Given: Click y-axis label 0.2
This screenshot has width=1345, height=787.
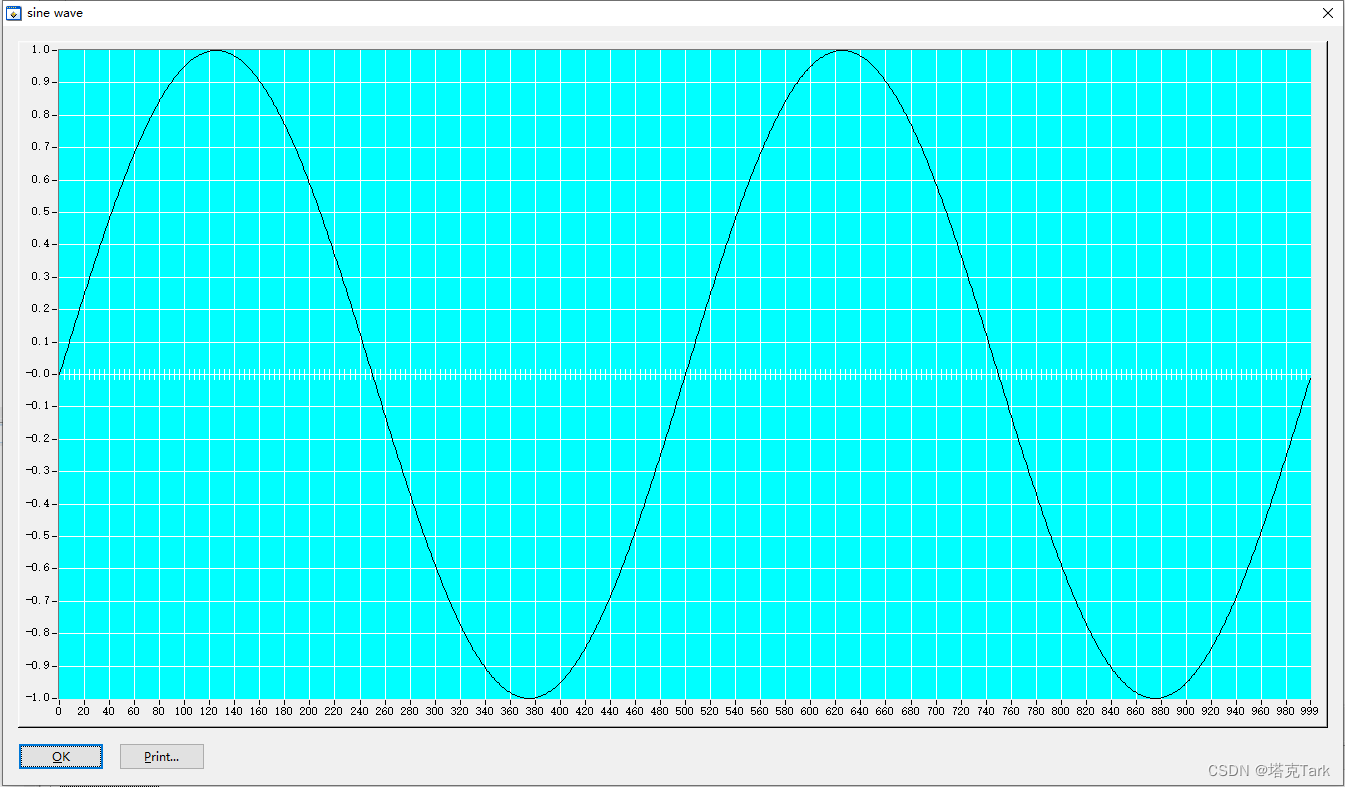Looking at the screenshot, I should (39, 308).
